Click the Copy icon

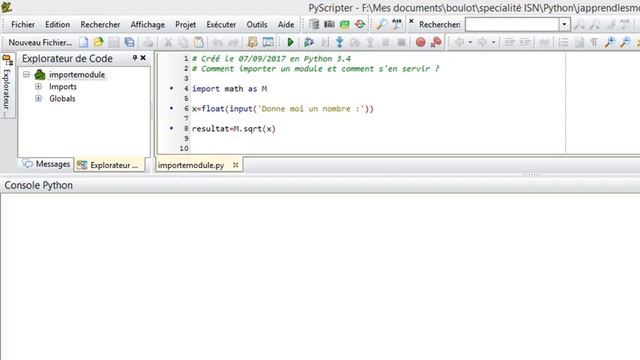183,42
